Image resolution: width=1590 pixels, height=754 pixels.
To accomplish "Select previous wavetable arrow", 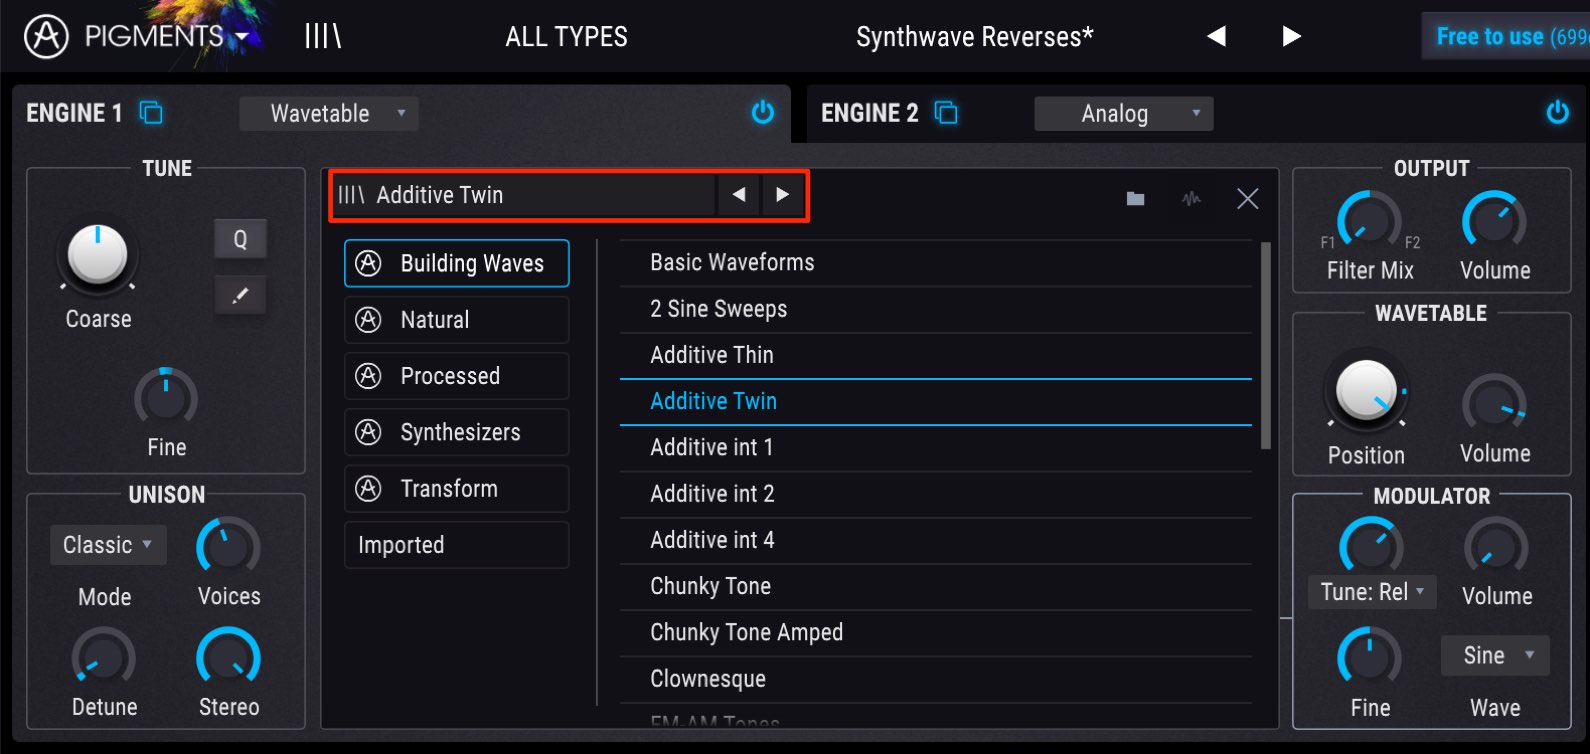I will click(739, 195).
